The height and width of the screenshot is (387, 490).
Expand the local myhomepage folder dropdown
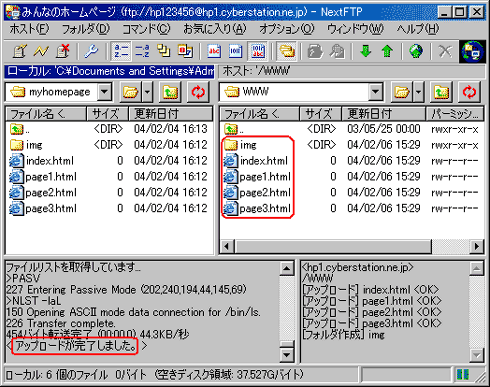104,91
